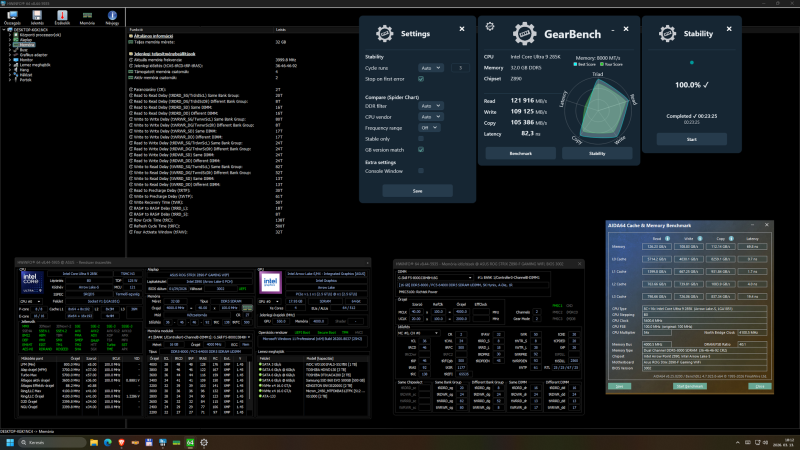Click the gear logo in the Settings panel
This screenshot has width=800, height=450.
[x=384, y=34]
